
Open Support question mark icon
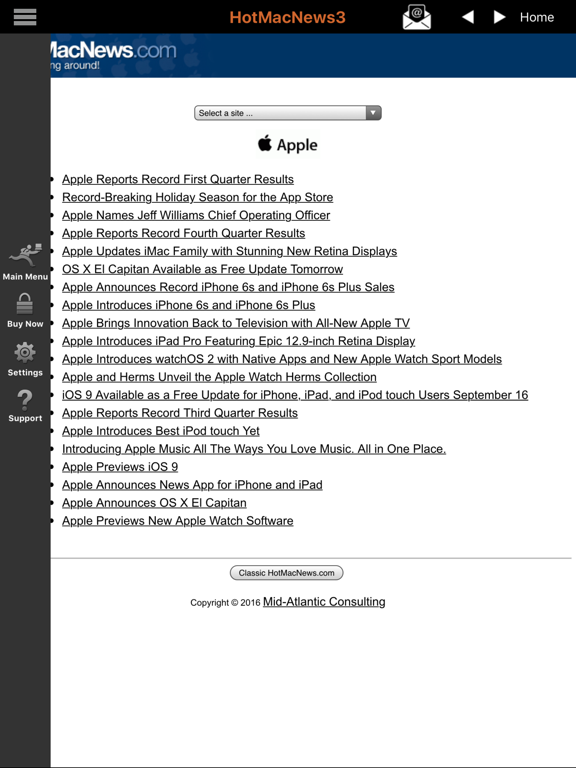[x=25, y=406]
